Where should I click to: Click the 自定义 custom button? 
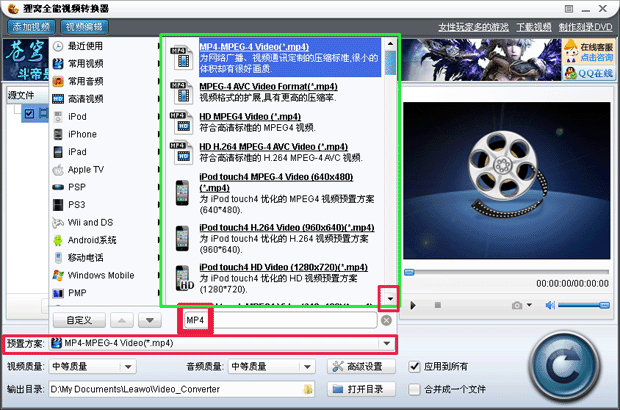point(79,320)
